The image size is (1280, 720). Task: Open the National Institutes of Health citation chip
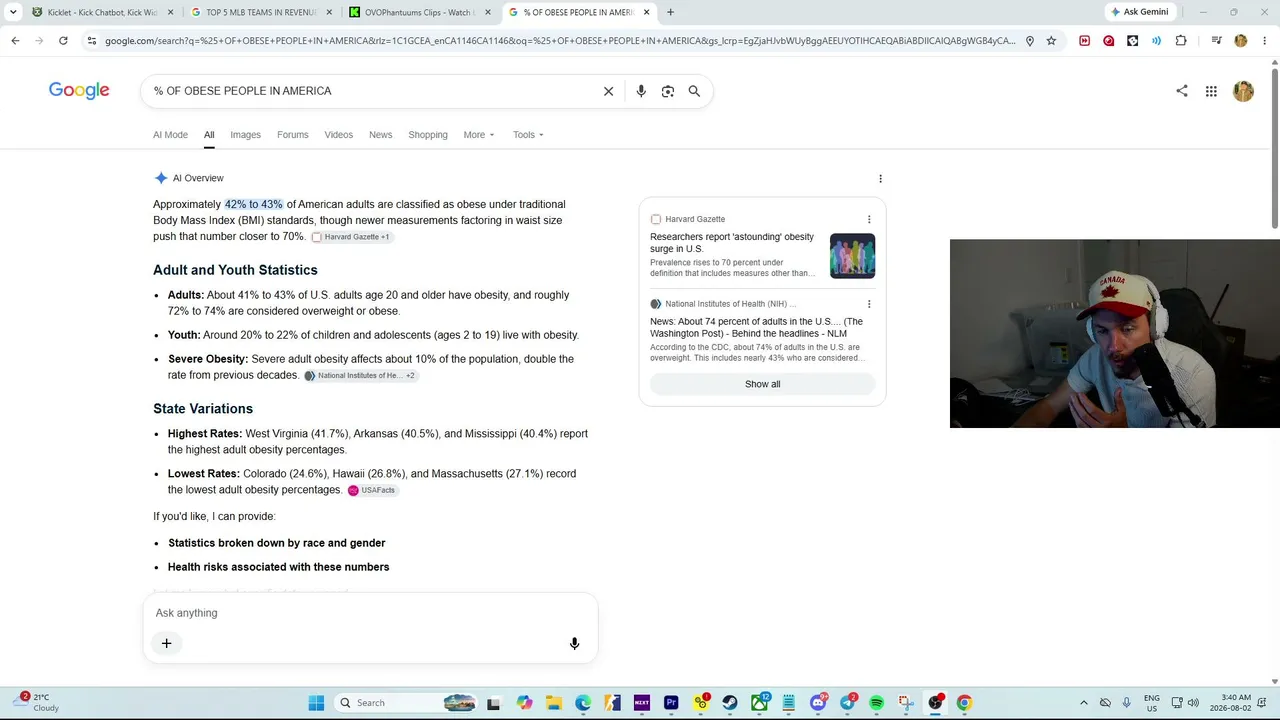tap(361, 376)
